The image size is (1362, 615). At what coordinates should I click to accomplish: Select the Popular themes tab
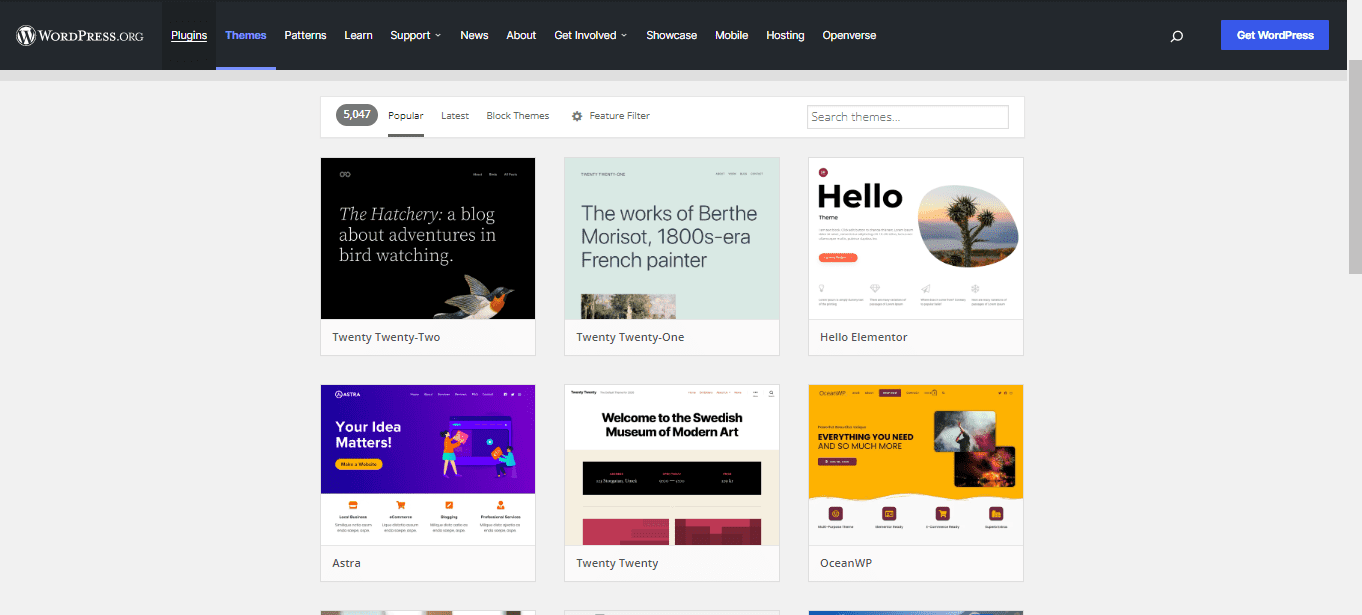coord(406,116)
